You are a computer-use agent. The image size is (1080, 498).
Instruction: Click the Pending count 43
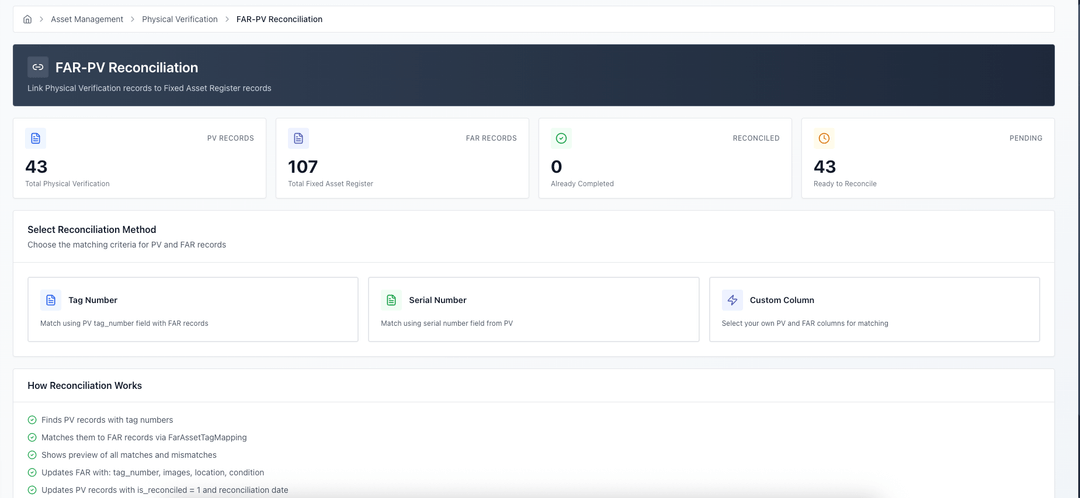tap(824, 167)
